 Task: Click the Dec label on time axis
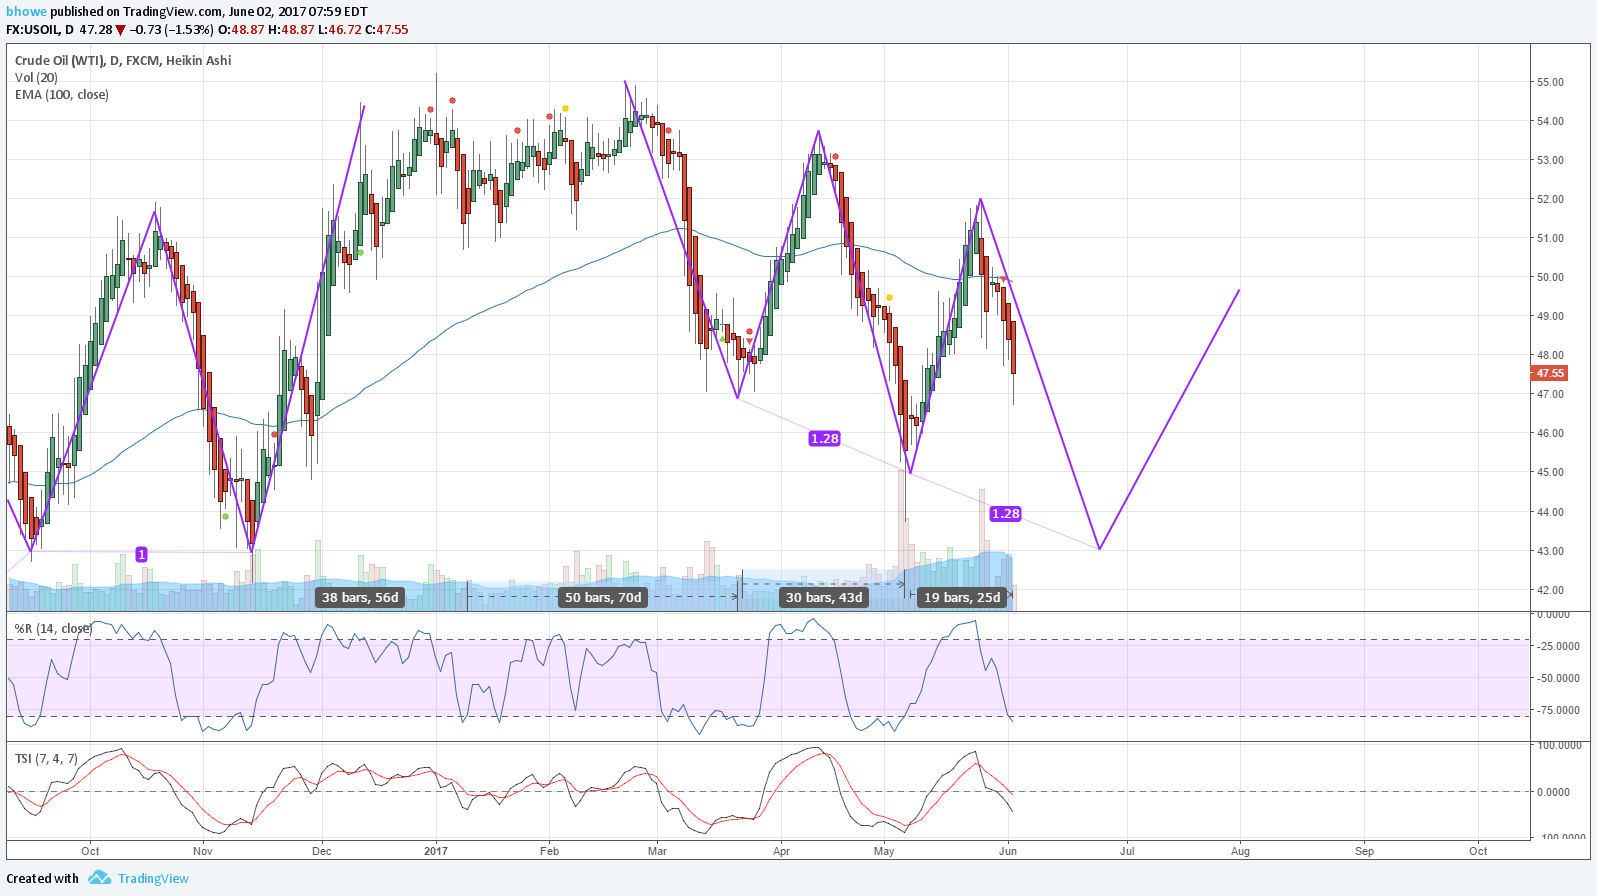(322, 851)
